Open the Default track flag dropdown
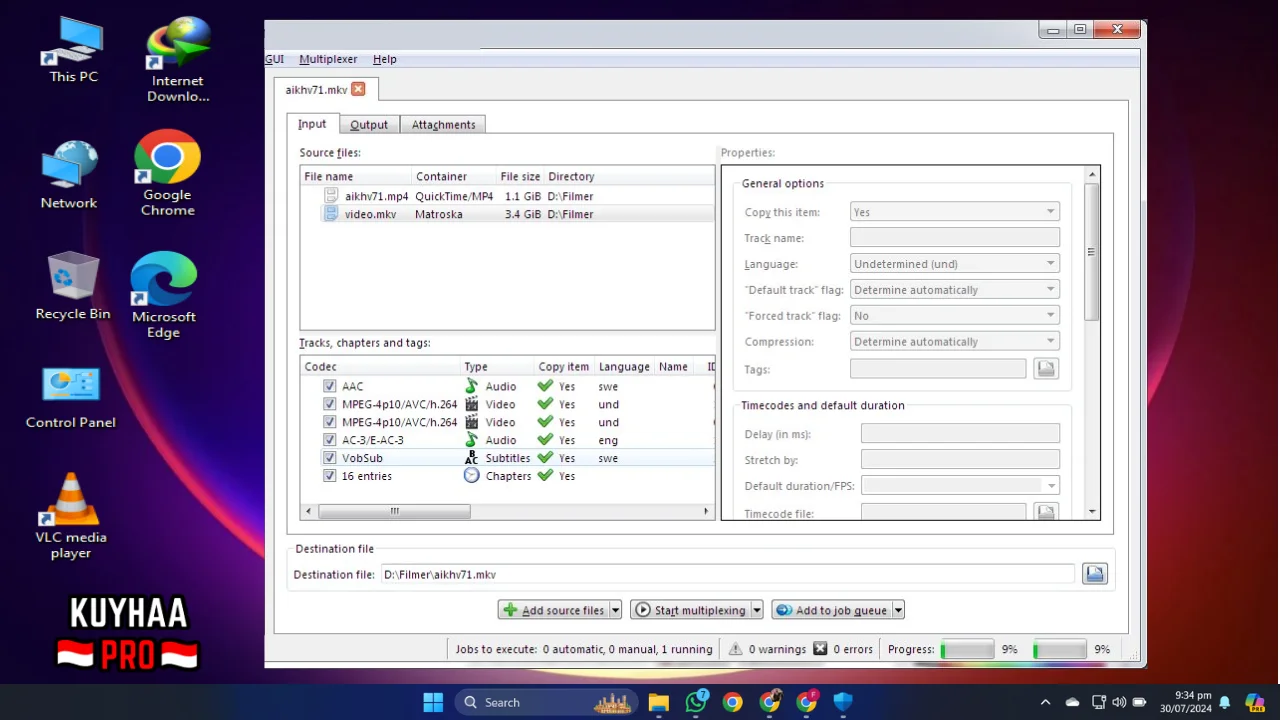The width and height of the screenshot is (1280, 720). point(954,290)
